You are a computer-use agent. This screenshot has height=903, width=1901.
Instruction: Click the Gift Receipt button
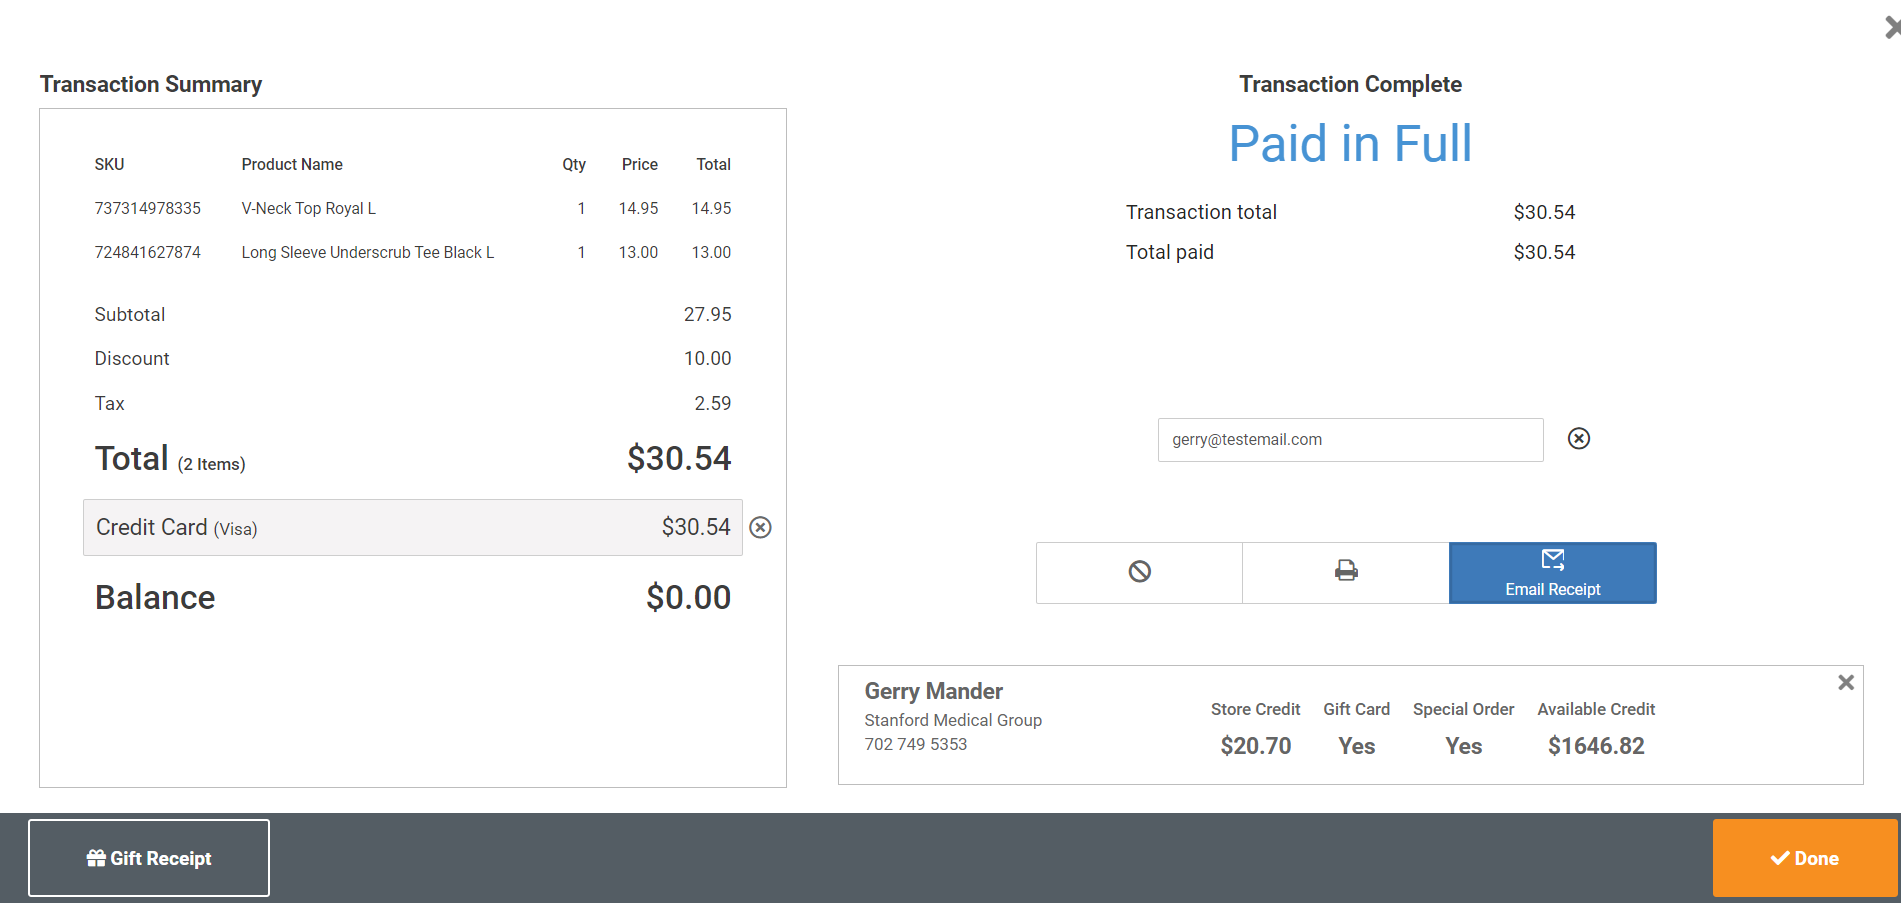(149, 858)
